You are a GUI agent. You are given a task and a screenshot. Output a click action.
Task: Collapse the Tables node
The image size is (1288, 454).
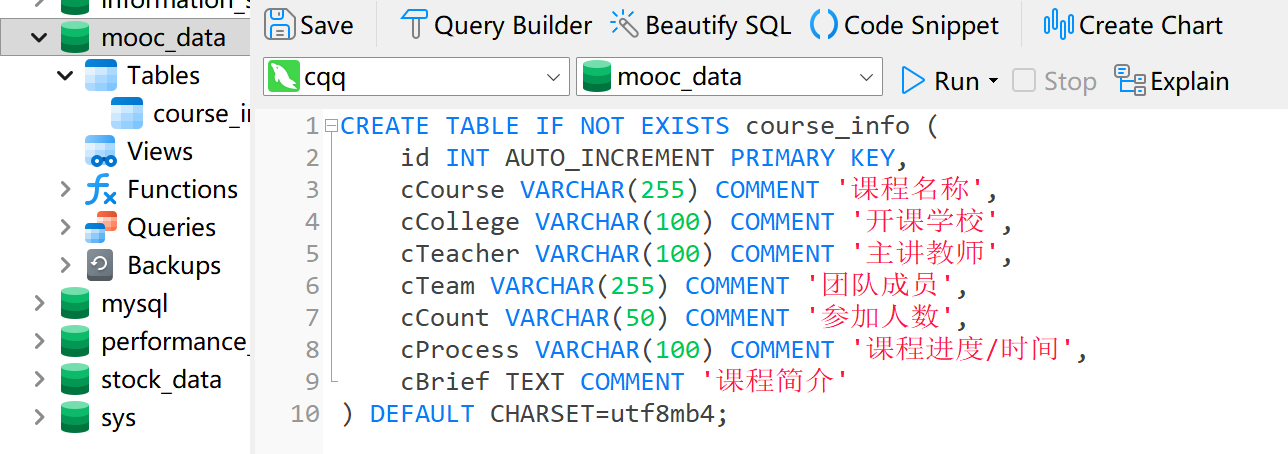point(65,76)
